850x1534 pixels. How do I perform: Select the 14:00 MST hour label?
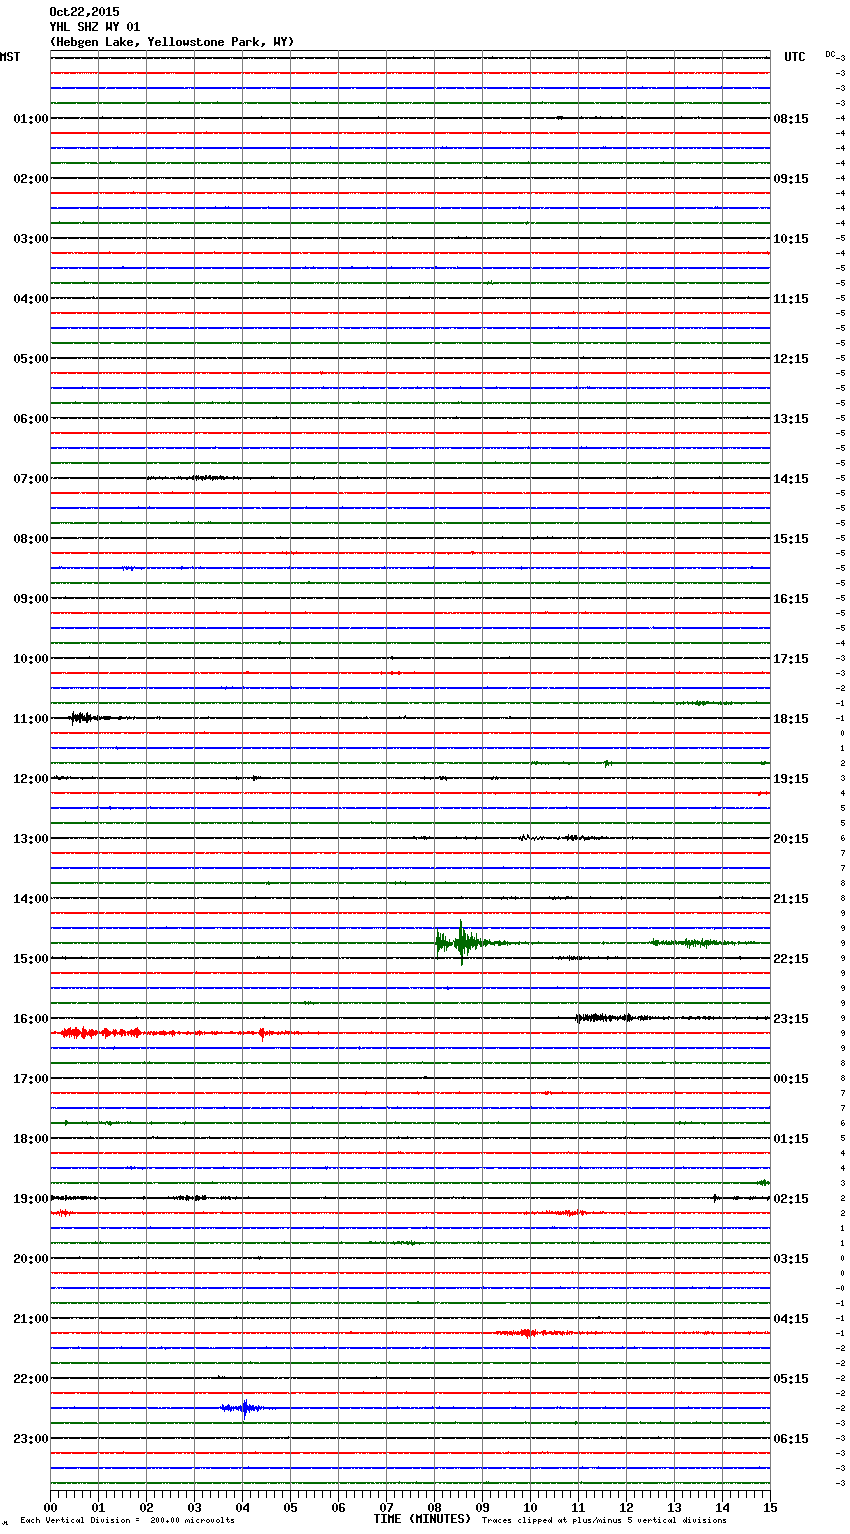[x=31, y=899]
